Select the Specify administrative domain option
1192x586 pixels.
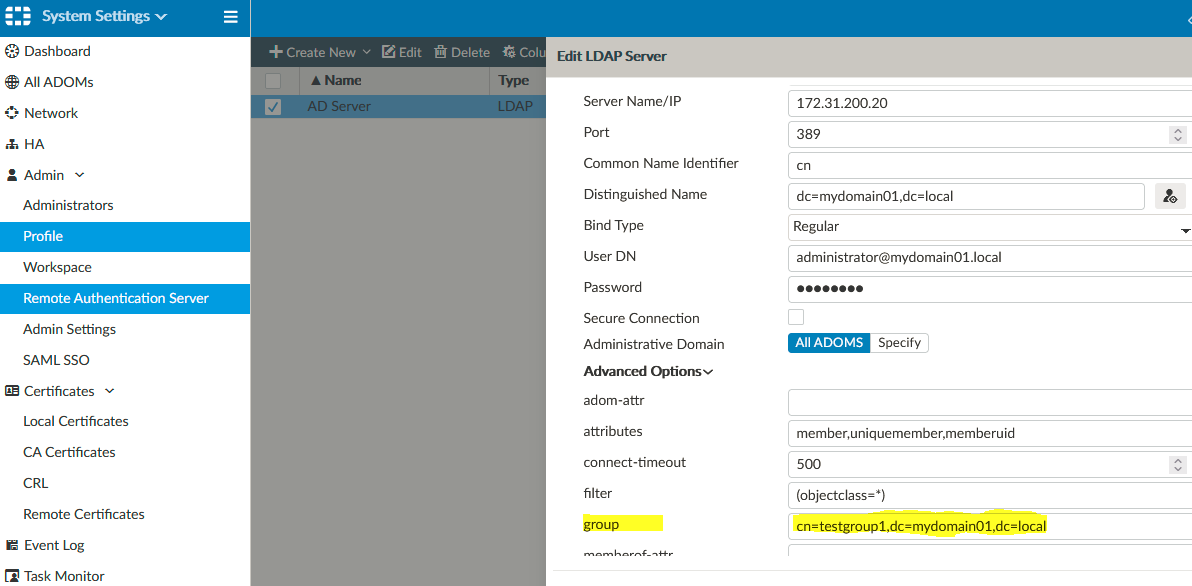pyautogui.click(x=899, y=343)
